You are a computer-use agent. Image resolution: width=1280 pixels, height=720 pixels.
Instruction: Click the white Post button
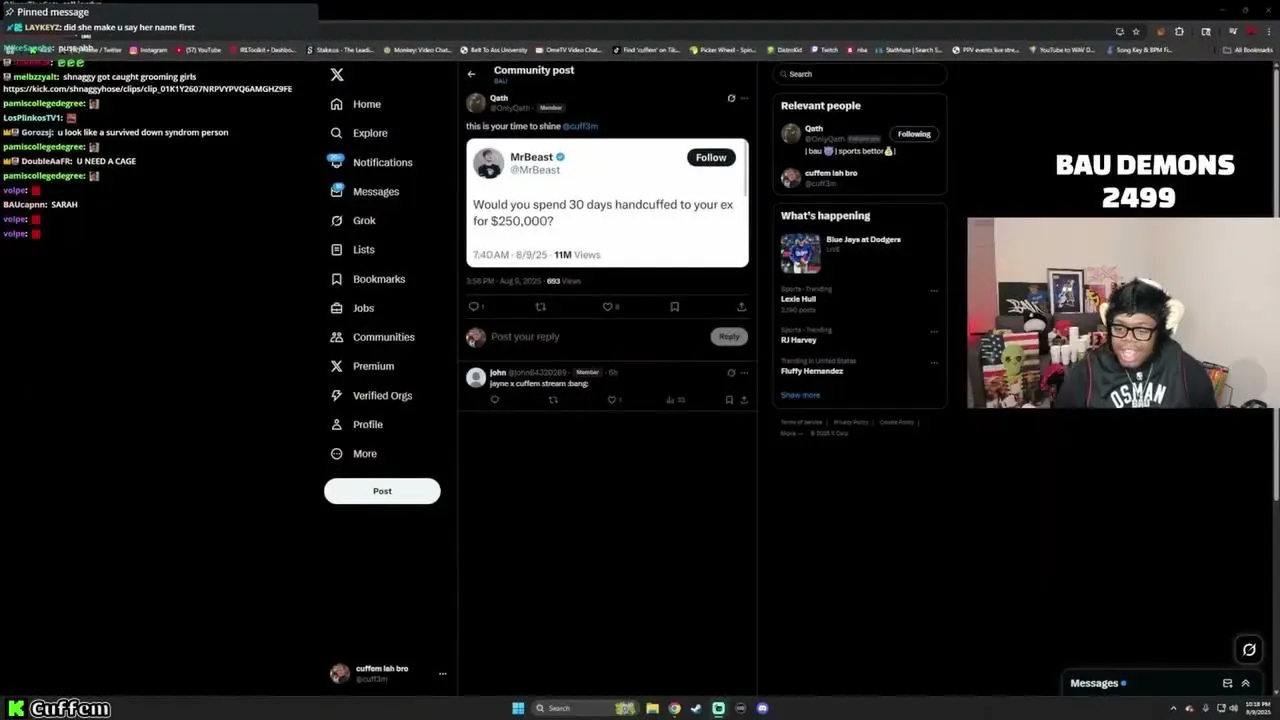coord(382,491)
